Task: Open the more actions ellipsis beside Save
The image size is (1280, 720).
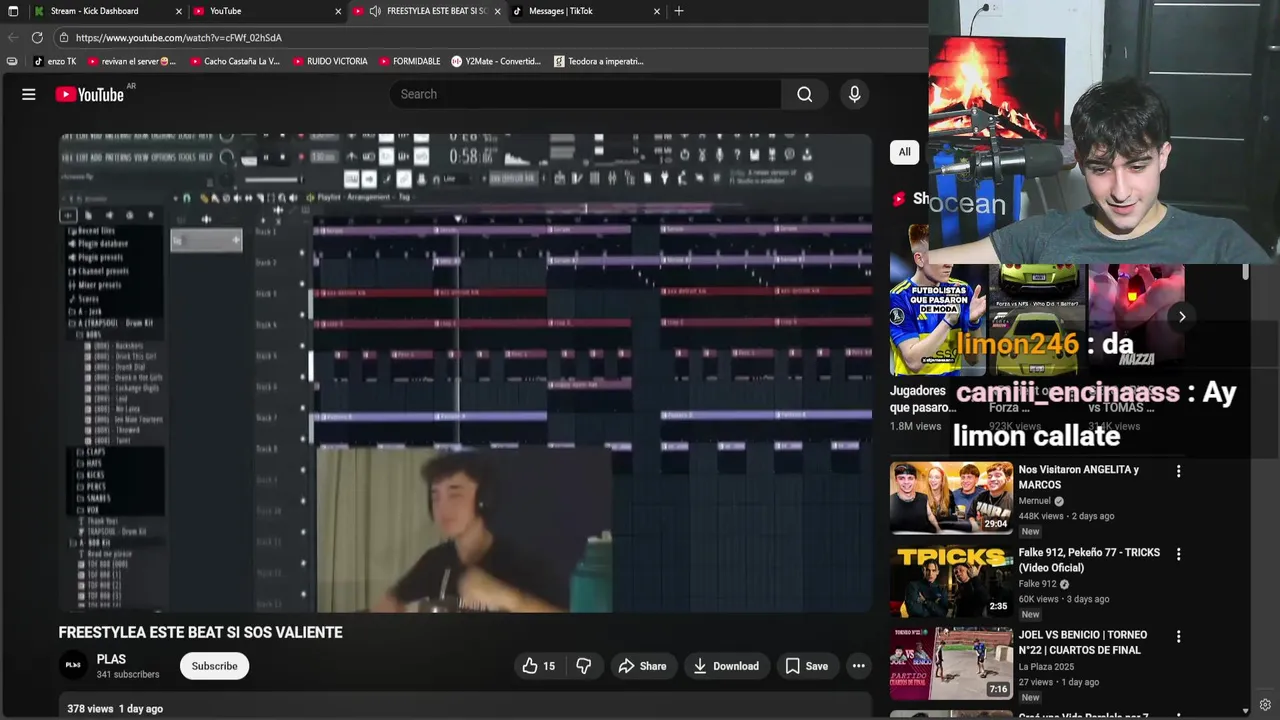Action: [858, 666]
